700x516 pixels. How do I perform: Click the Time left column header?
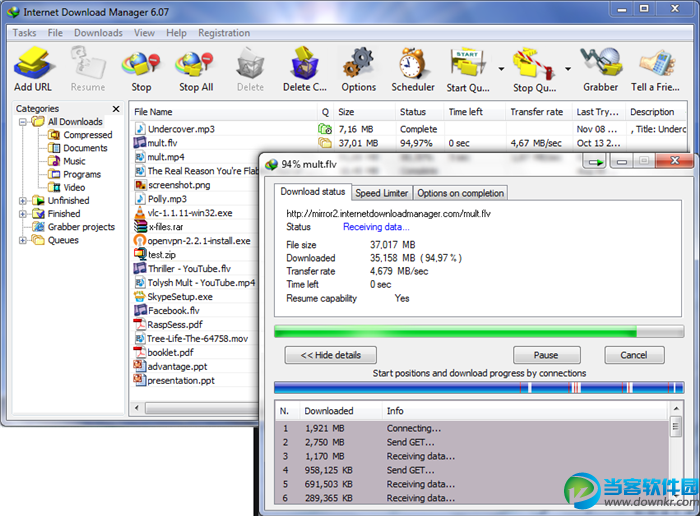tap(475, 112)
